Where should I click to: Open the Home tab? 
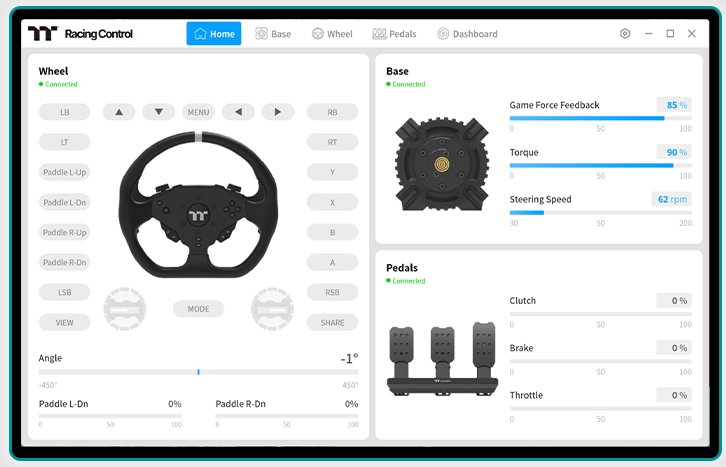(x=213, y=34)
